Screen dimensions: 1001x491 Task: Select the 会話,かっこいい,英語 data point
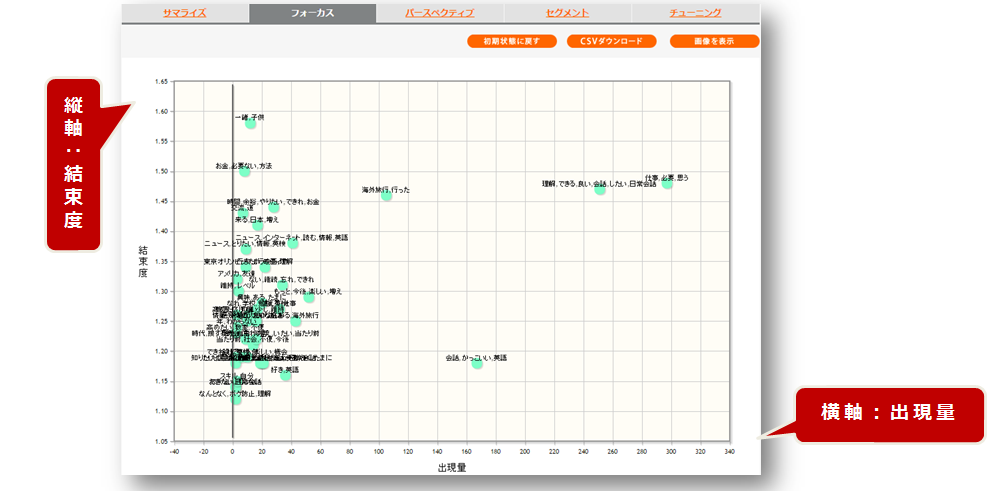[x=477, y=363]
